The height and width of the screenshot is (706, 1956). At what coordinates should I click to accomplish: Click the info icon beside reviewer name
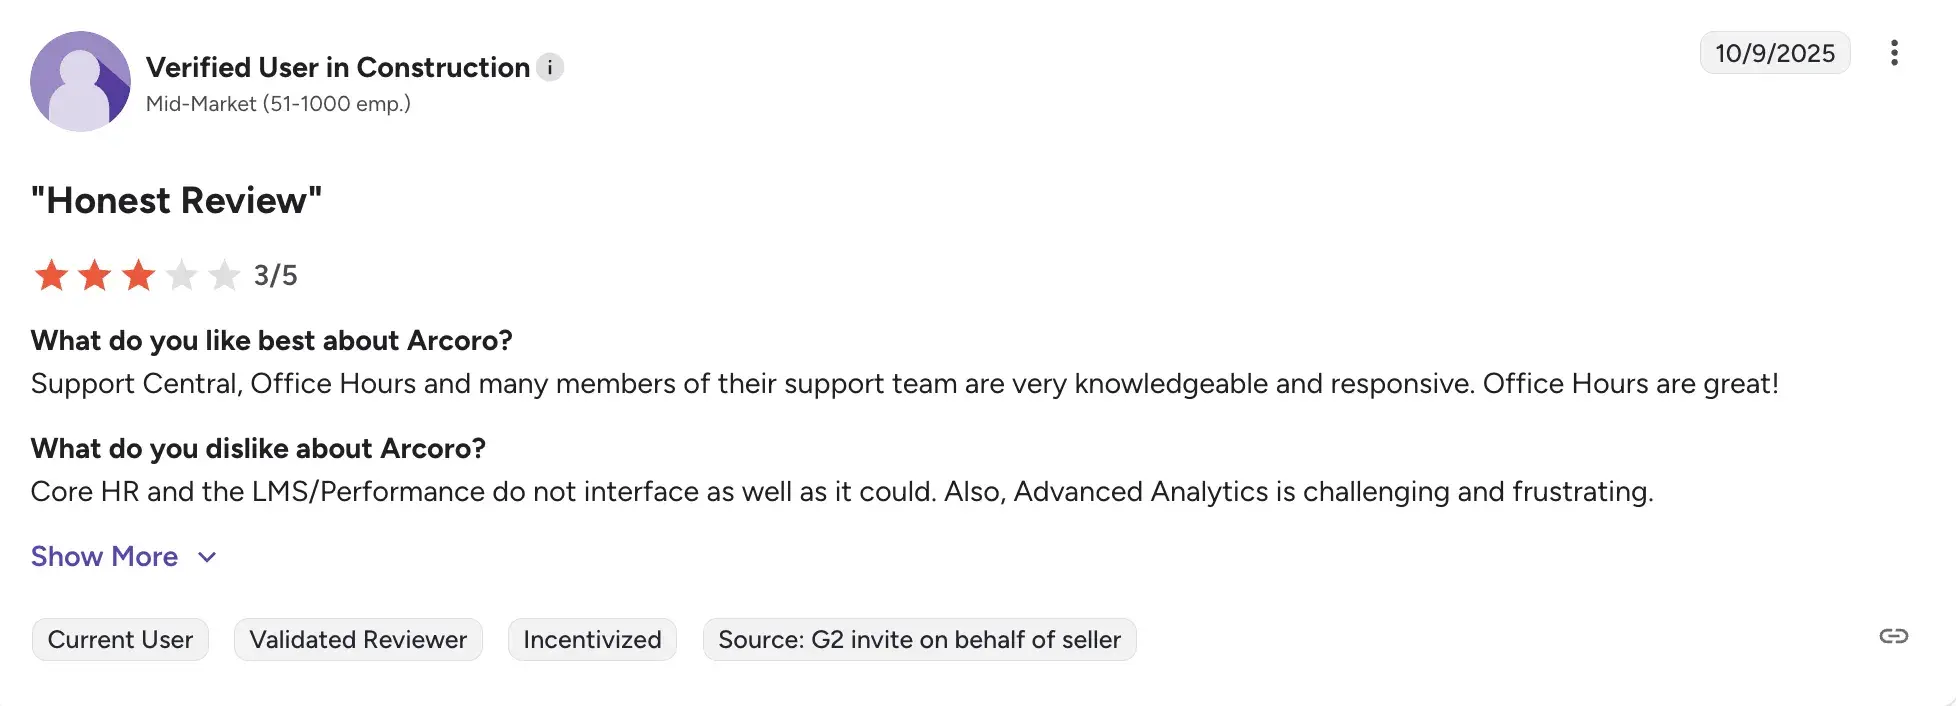(x=548, y=67)
